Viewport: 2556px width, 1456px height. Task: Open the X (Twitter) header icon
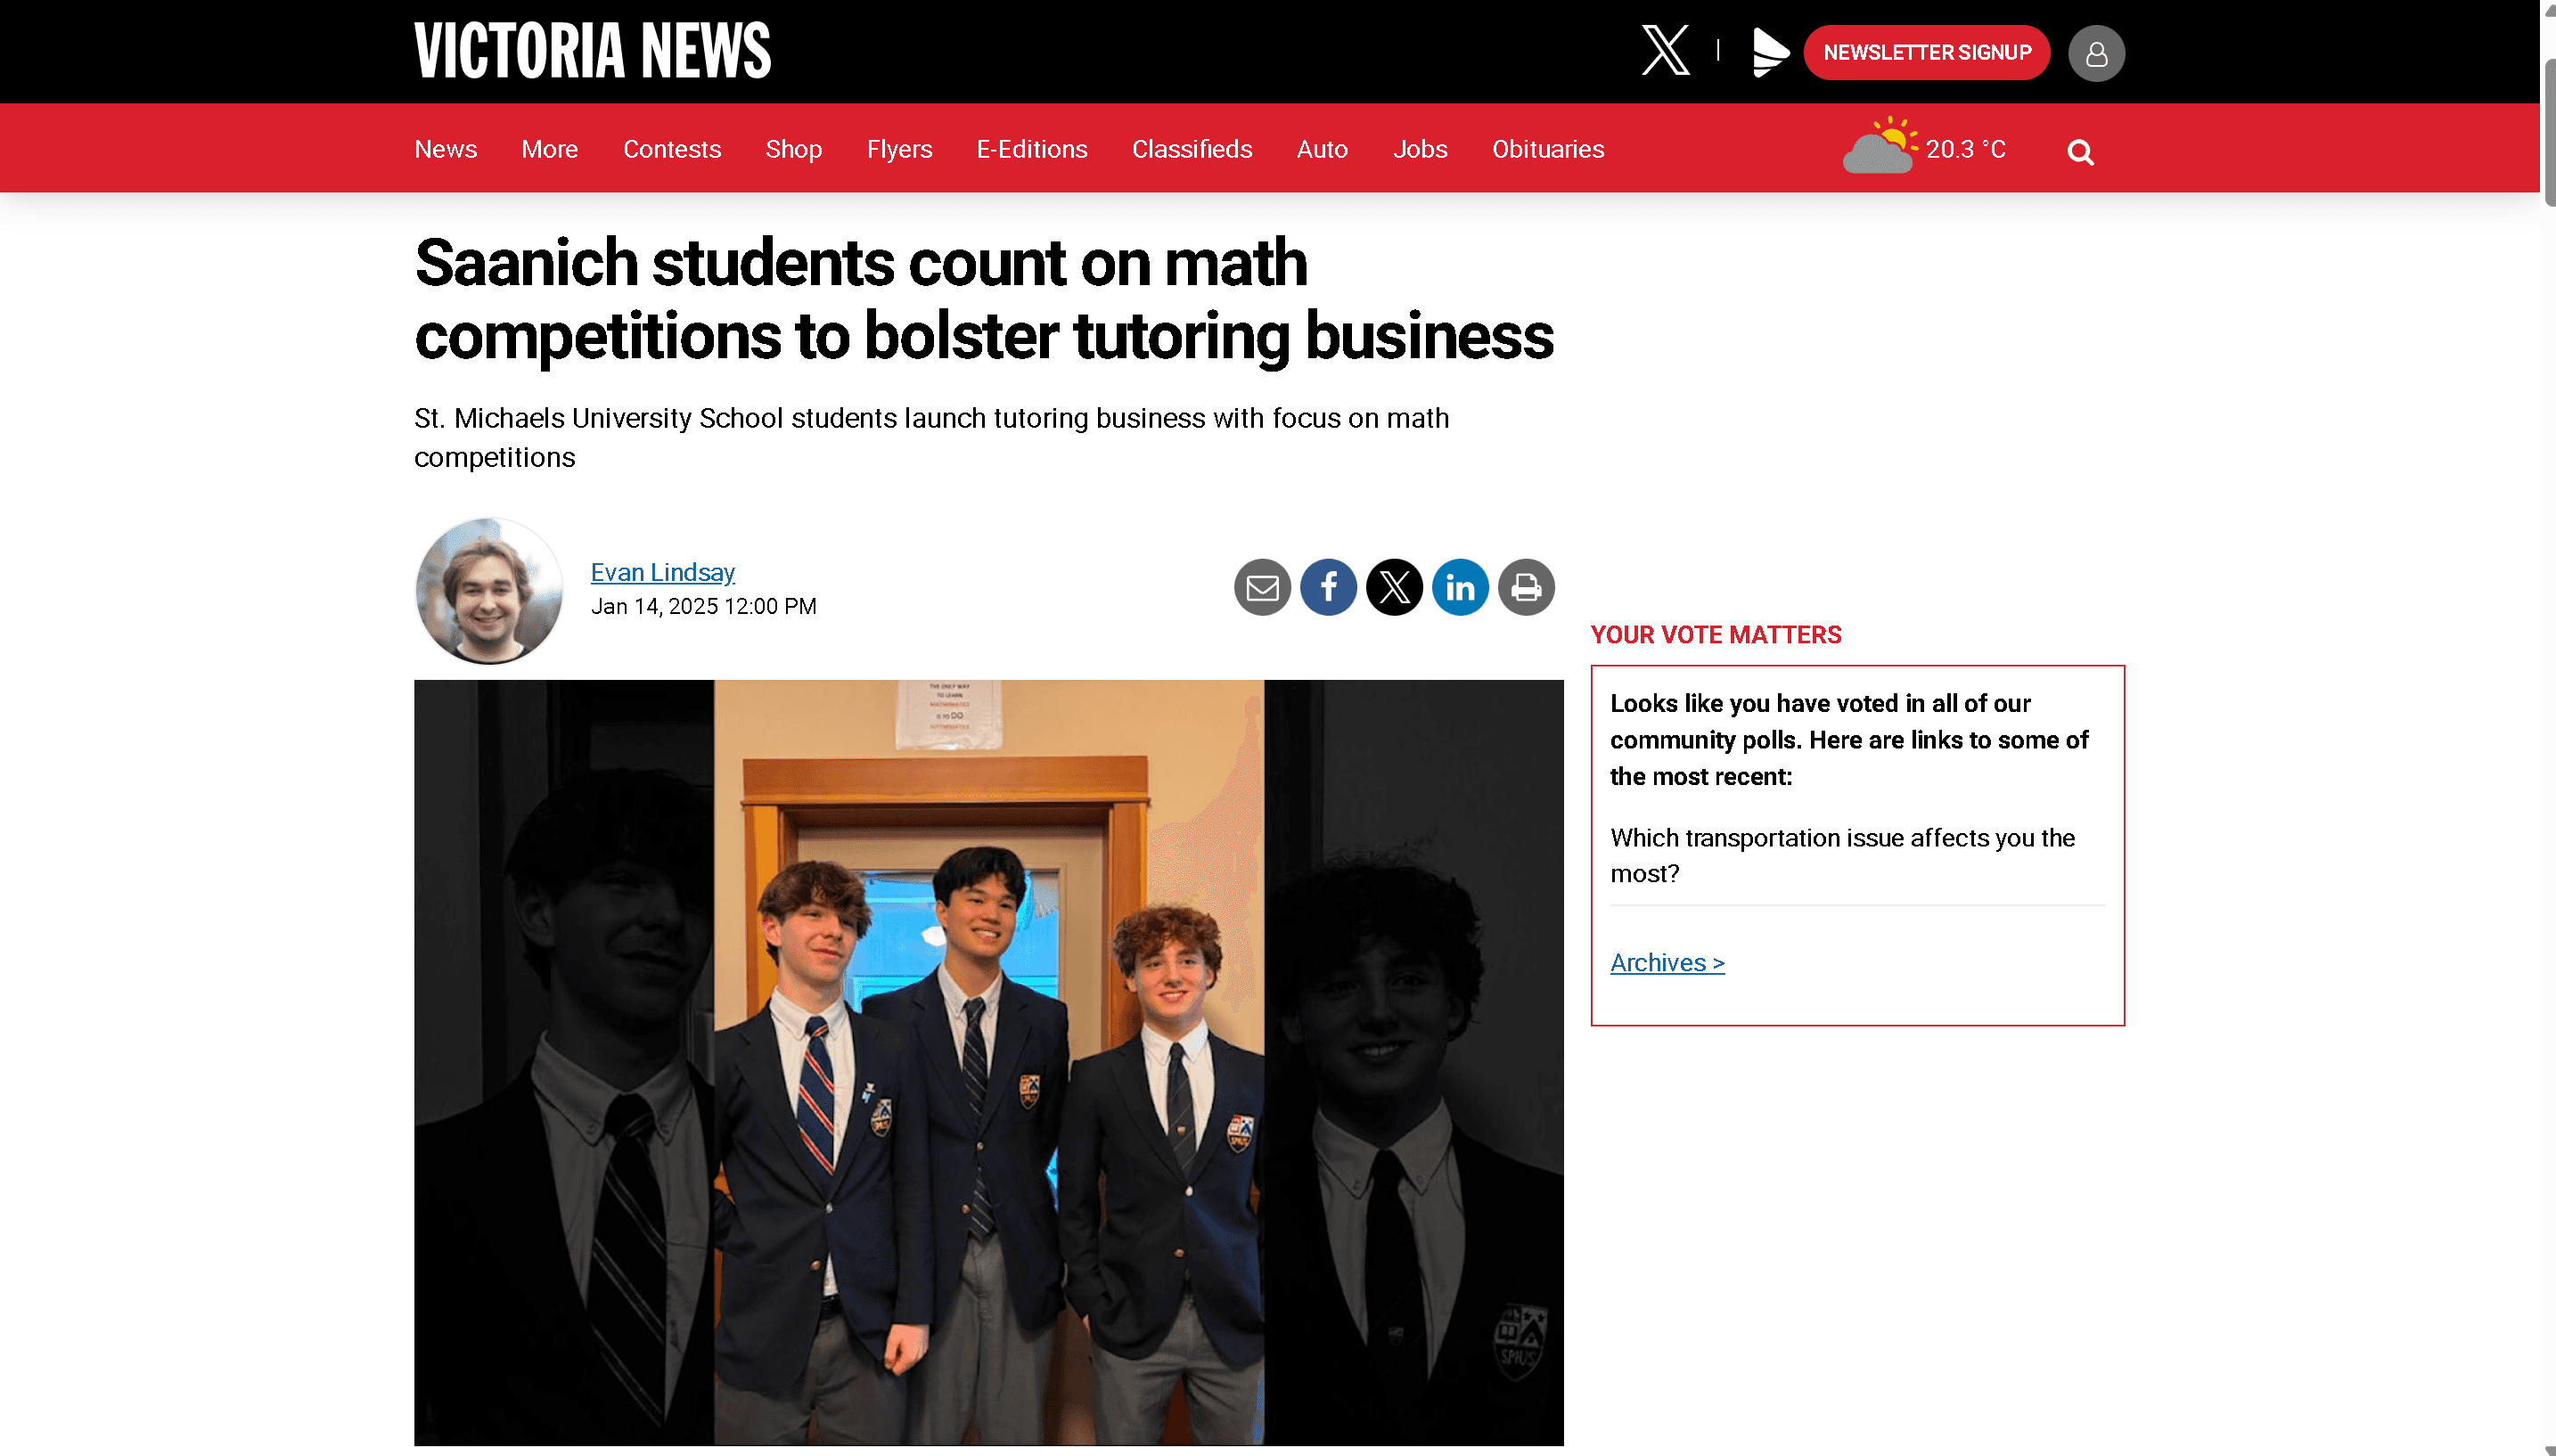point(1665,51)
